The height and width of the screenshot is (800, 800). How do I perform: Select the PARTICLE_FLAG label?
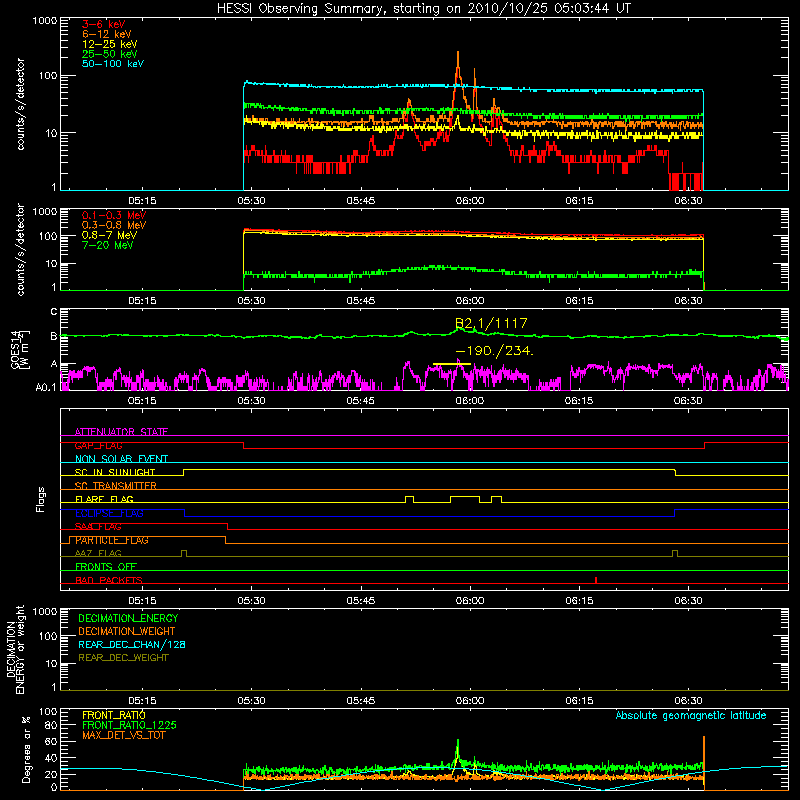(112, 540)
